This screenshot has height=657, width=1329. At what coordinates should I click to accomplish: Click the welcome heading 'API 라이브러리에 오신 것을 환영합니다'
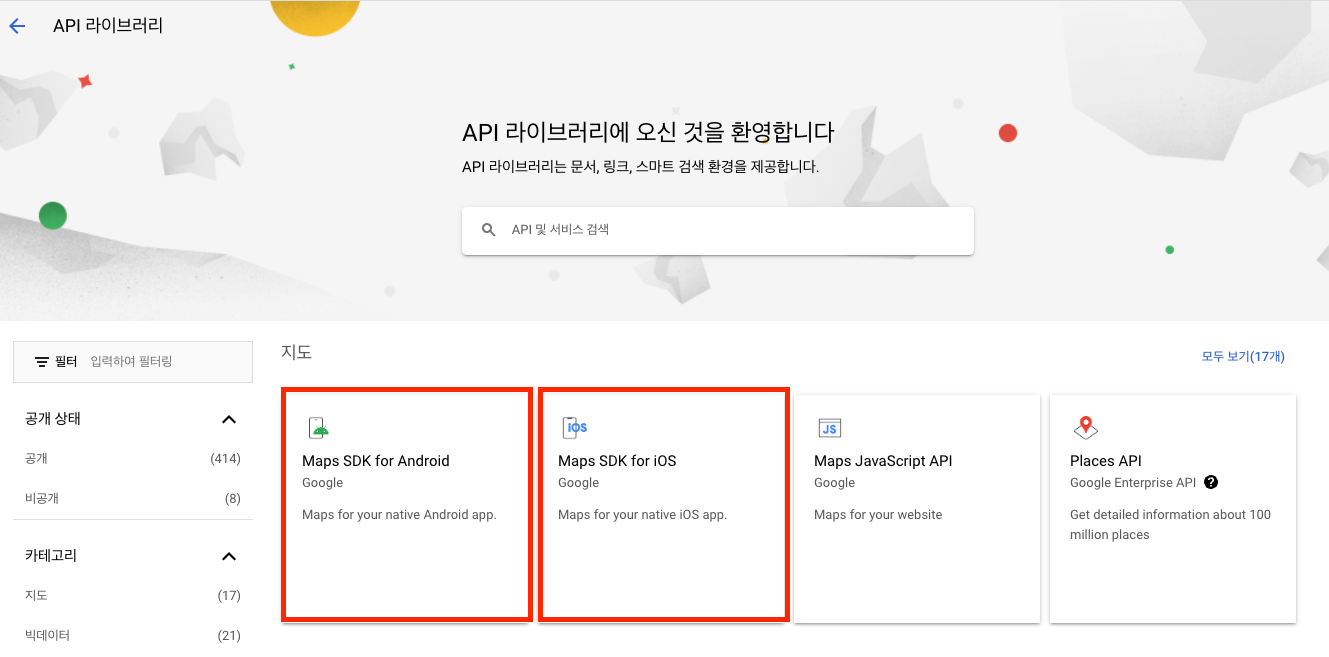[648, 132]
